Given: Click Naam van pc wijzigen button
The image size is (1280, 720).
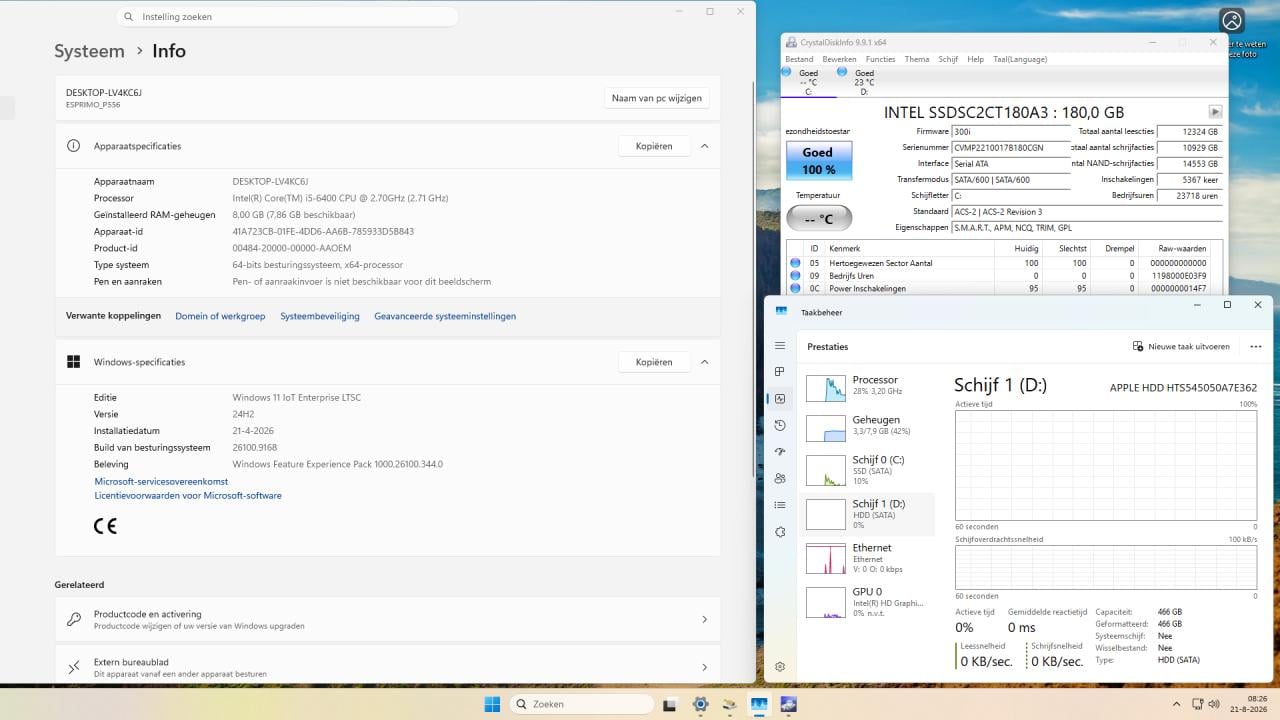Looking at the screenshot, I should pyautogui.click(x=657, y=98).
